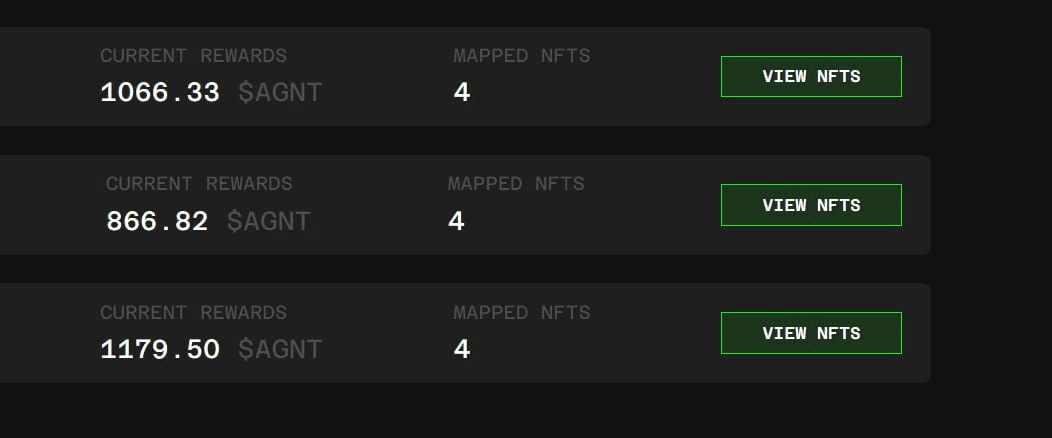Click MAPPED NFTS label in the 1179.50 row

[x=522, y=313]
